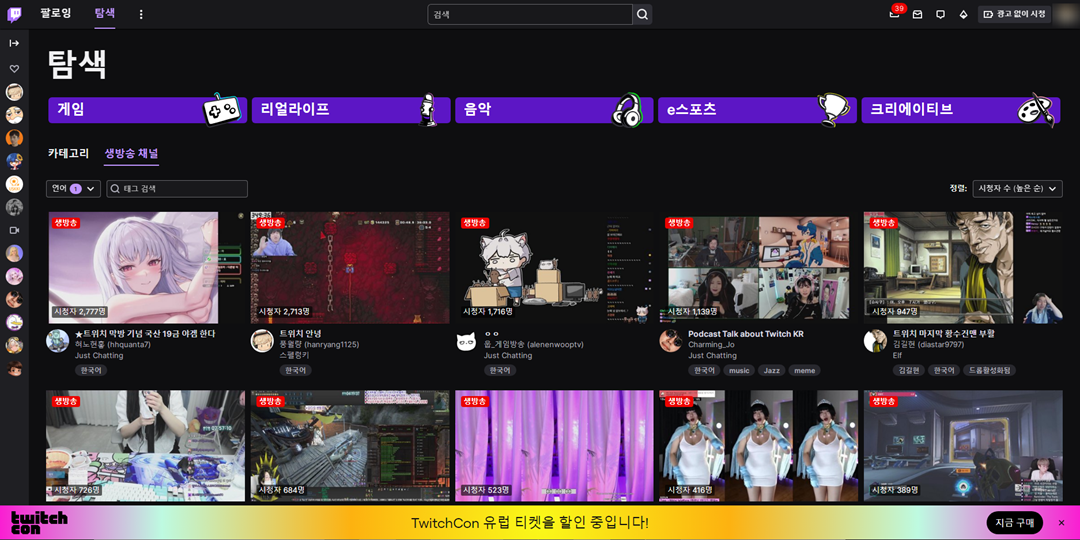Click the 광고 없이 시청 button
This screenshot has width=1080, height=540.
1014,14
